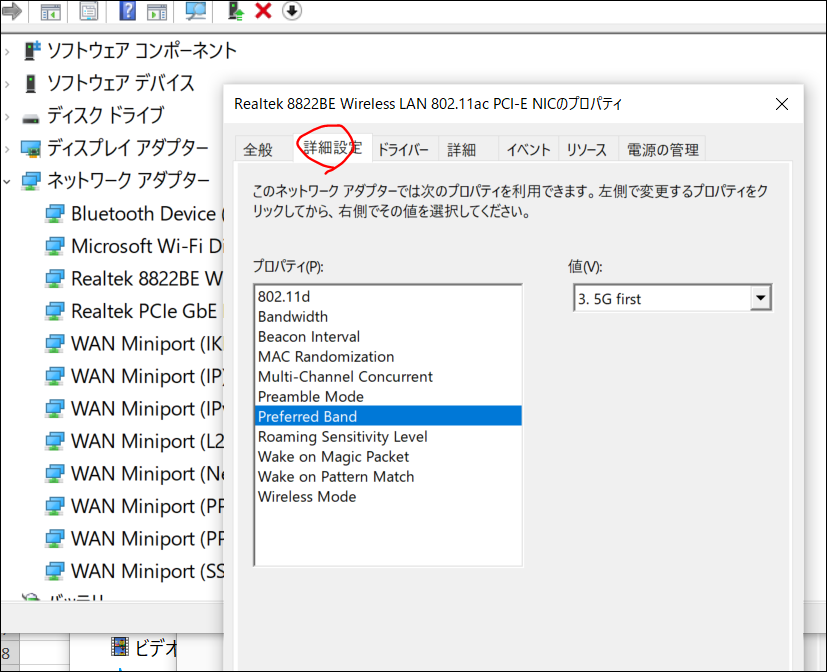Click the blue Help question mark icon
Screen dimensions: 827x672
click(127, 11)
